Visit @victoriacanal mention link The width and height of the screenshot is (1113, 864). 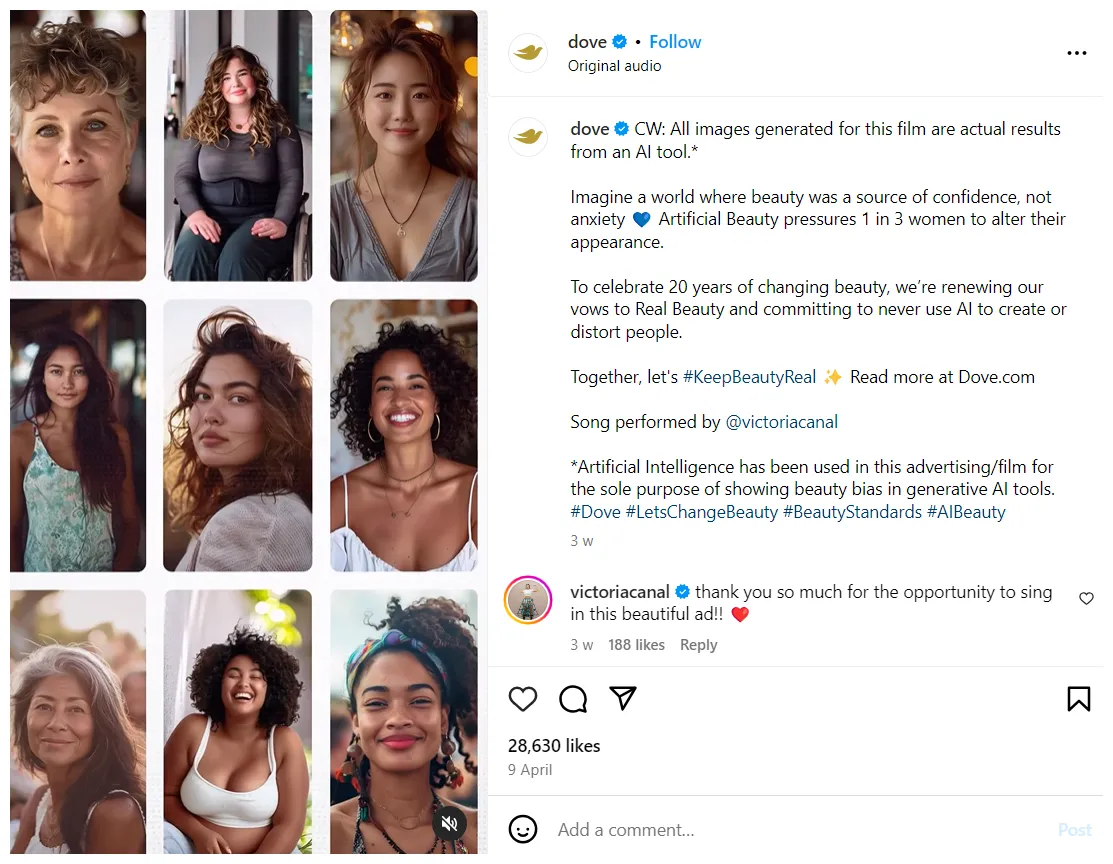point(781,422)
